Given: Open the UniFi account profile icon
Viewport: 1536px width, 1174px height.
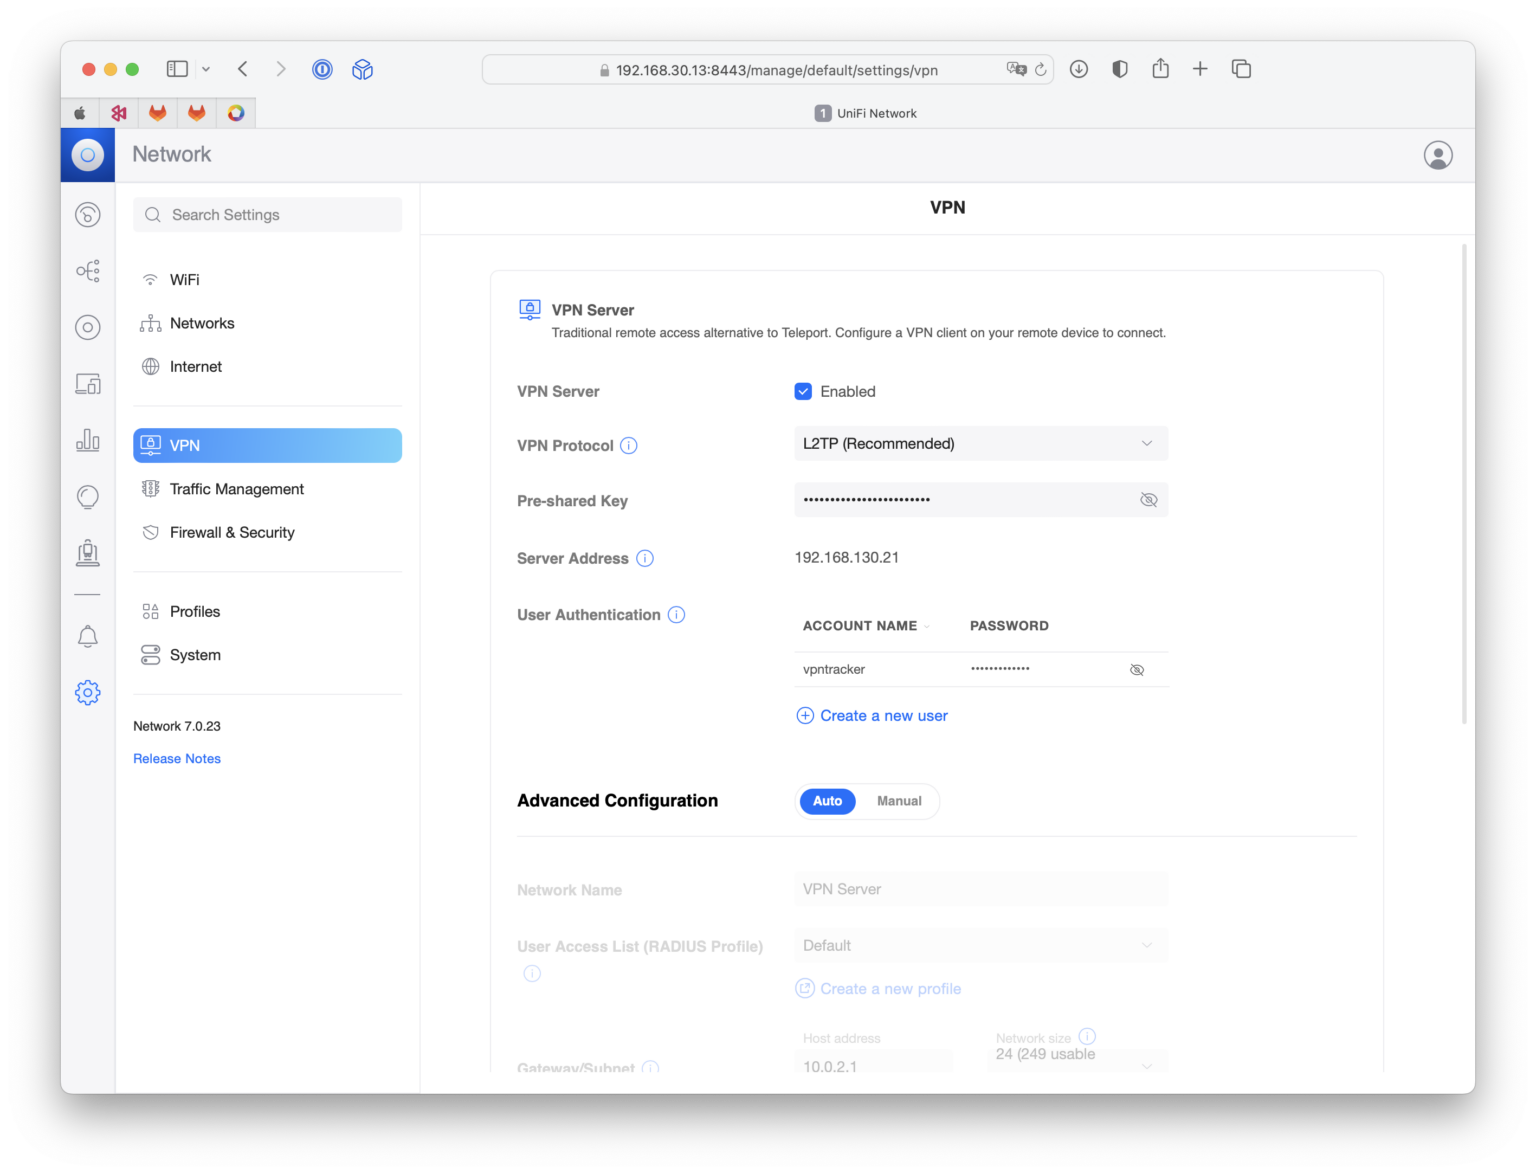Looking at the screenshot, I should 1438,155.
